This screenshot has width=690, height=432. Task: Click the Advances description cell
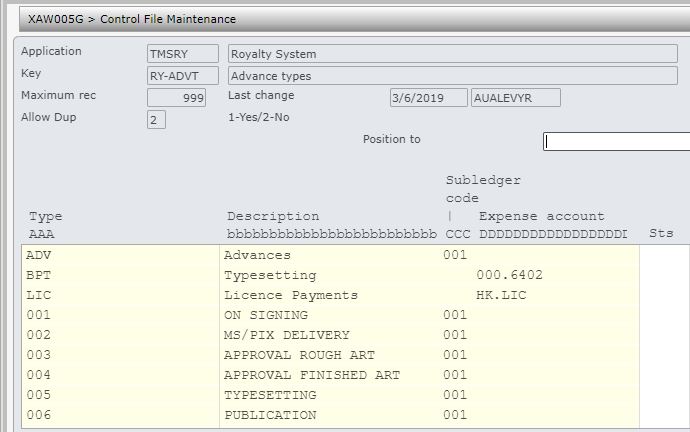(x=256, y=255)
